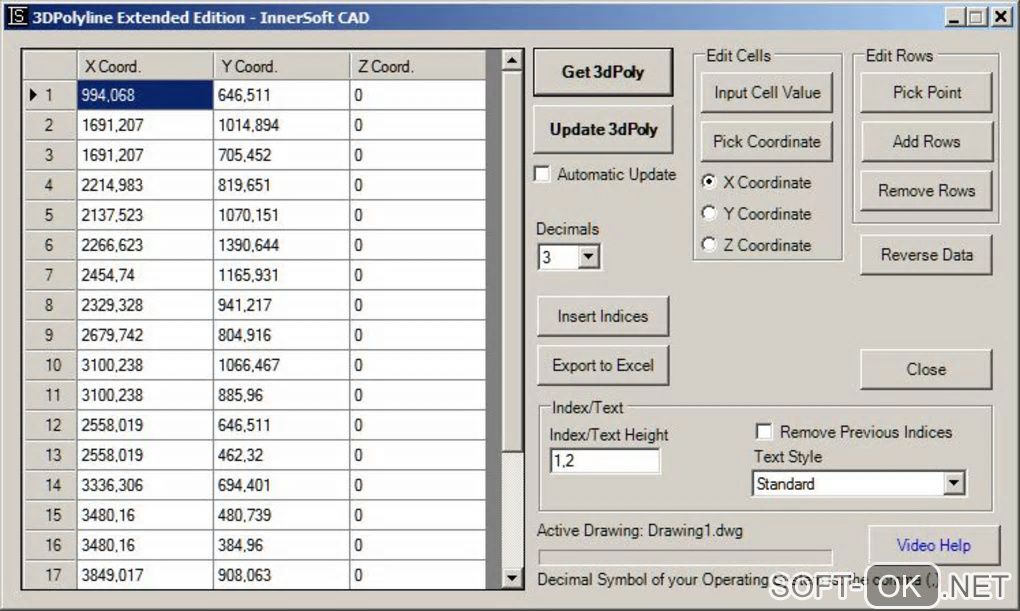
Task: Open the Video Help link
Action: click(x=933, y=545)
